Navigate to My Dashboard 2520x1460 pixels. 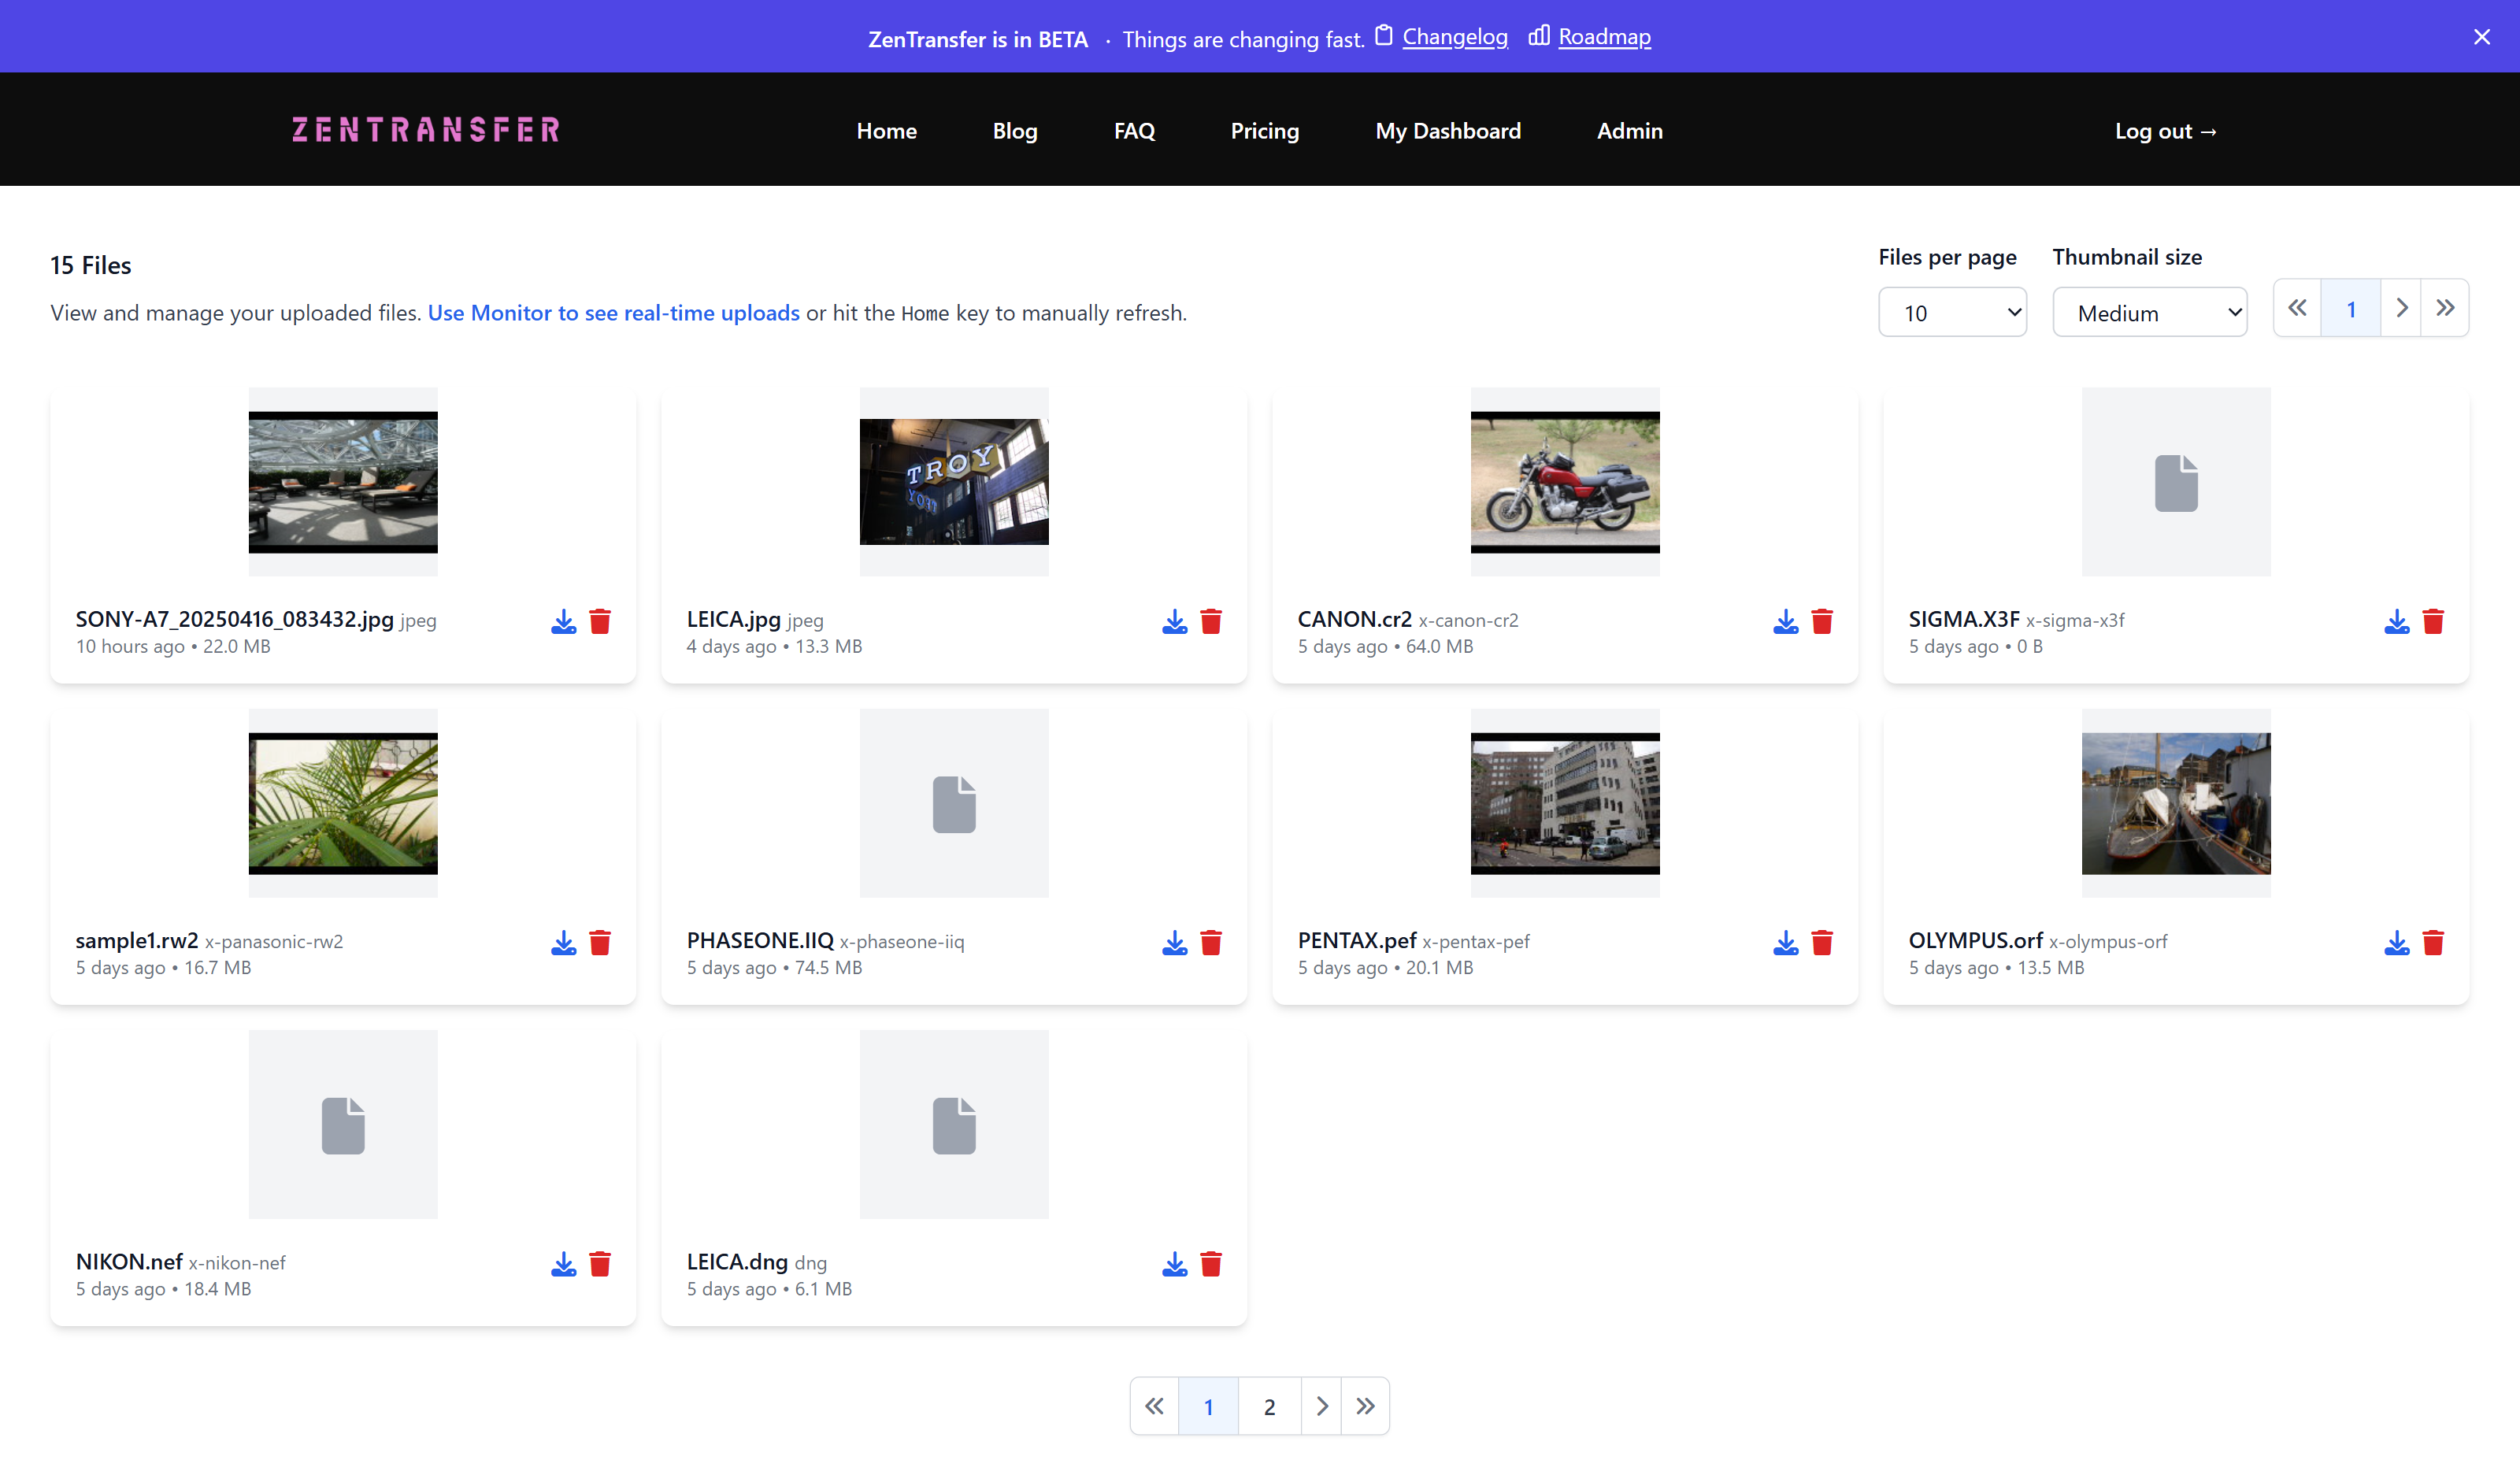(x=1448, y=130)
